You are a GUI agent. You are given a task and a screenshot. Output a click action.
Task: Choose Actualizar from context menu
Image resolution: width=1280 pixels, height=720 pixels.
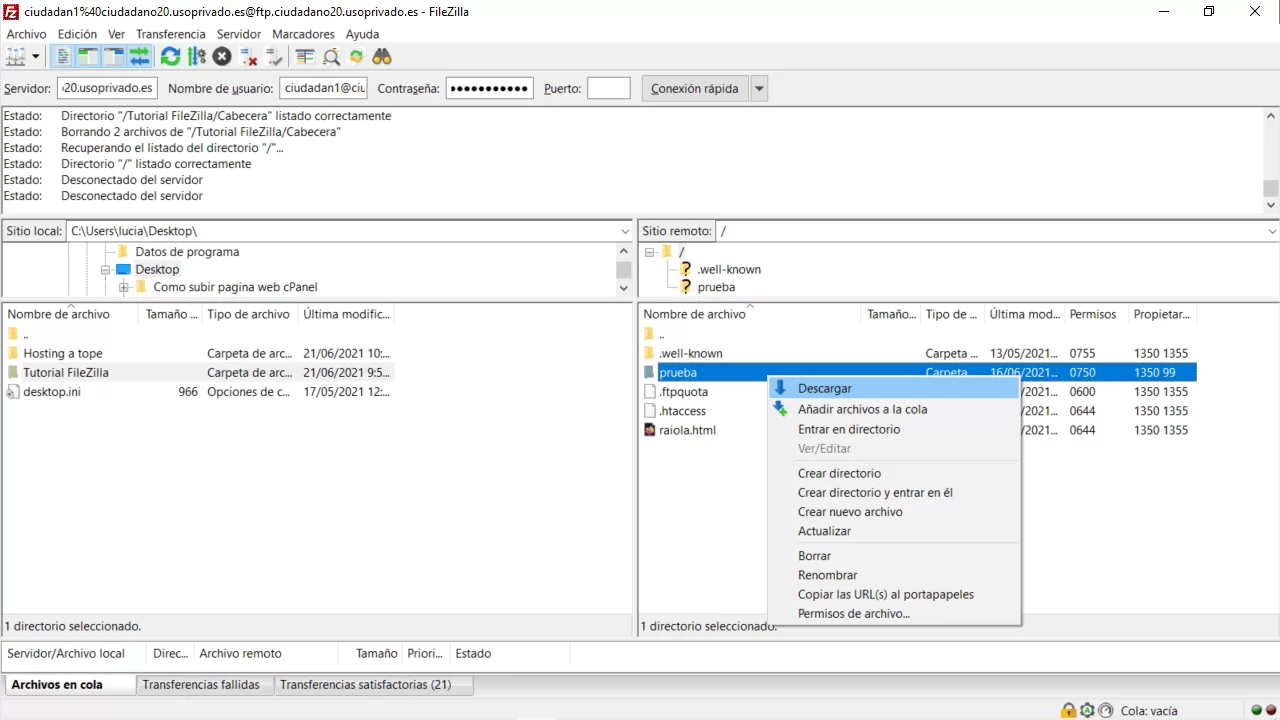point(894,531)
